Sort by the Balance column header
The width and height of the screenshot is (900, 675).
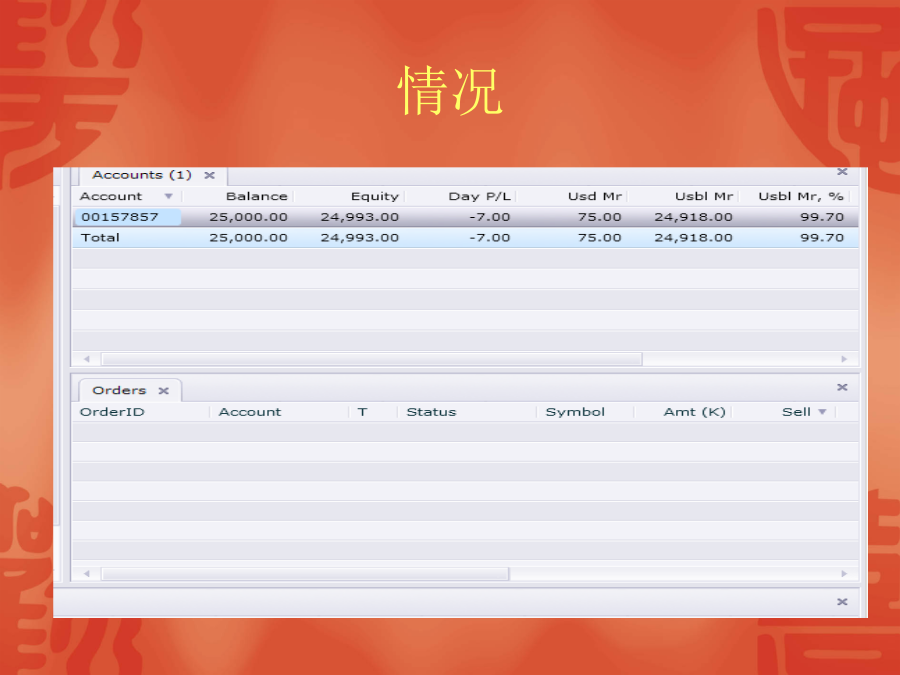point(256,196)
